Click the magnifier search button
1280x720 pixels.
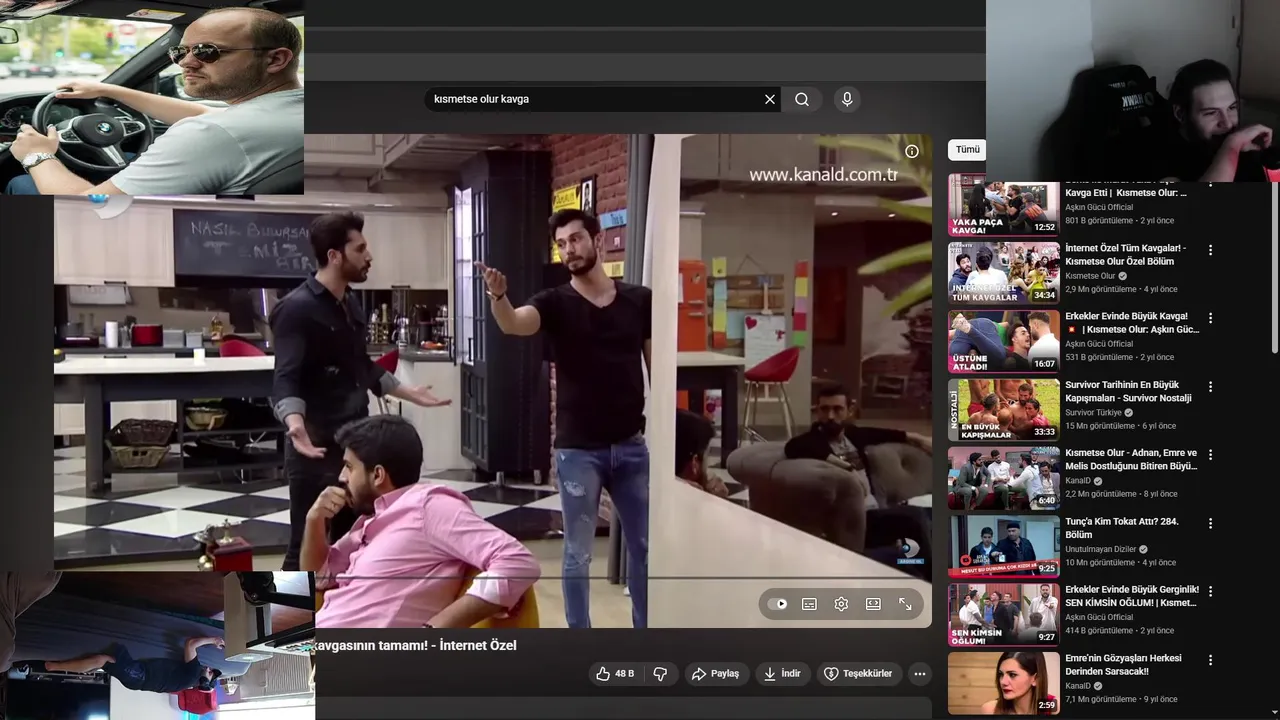(x=802, y=99)
